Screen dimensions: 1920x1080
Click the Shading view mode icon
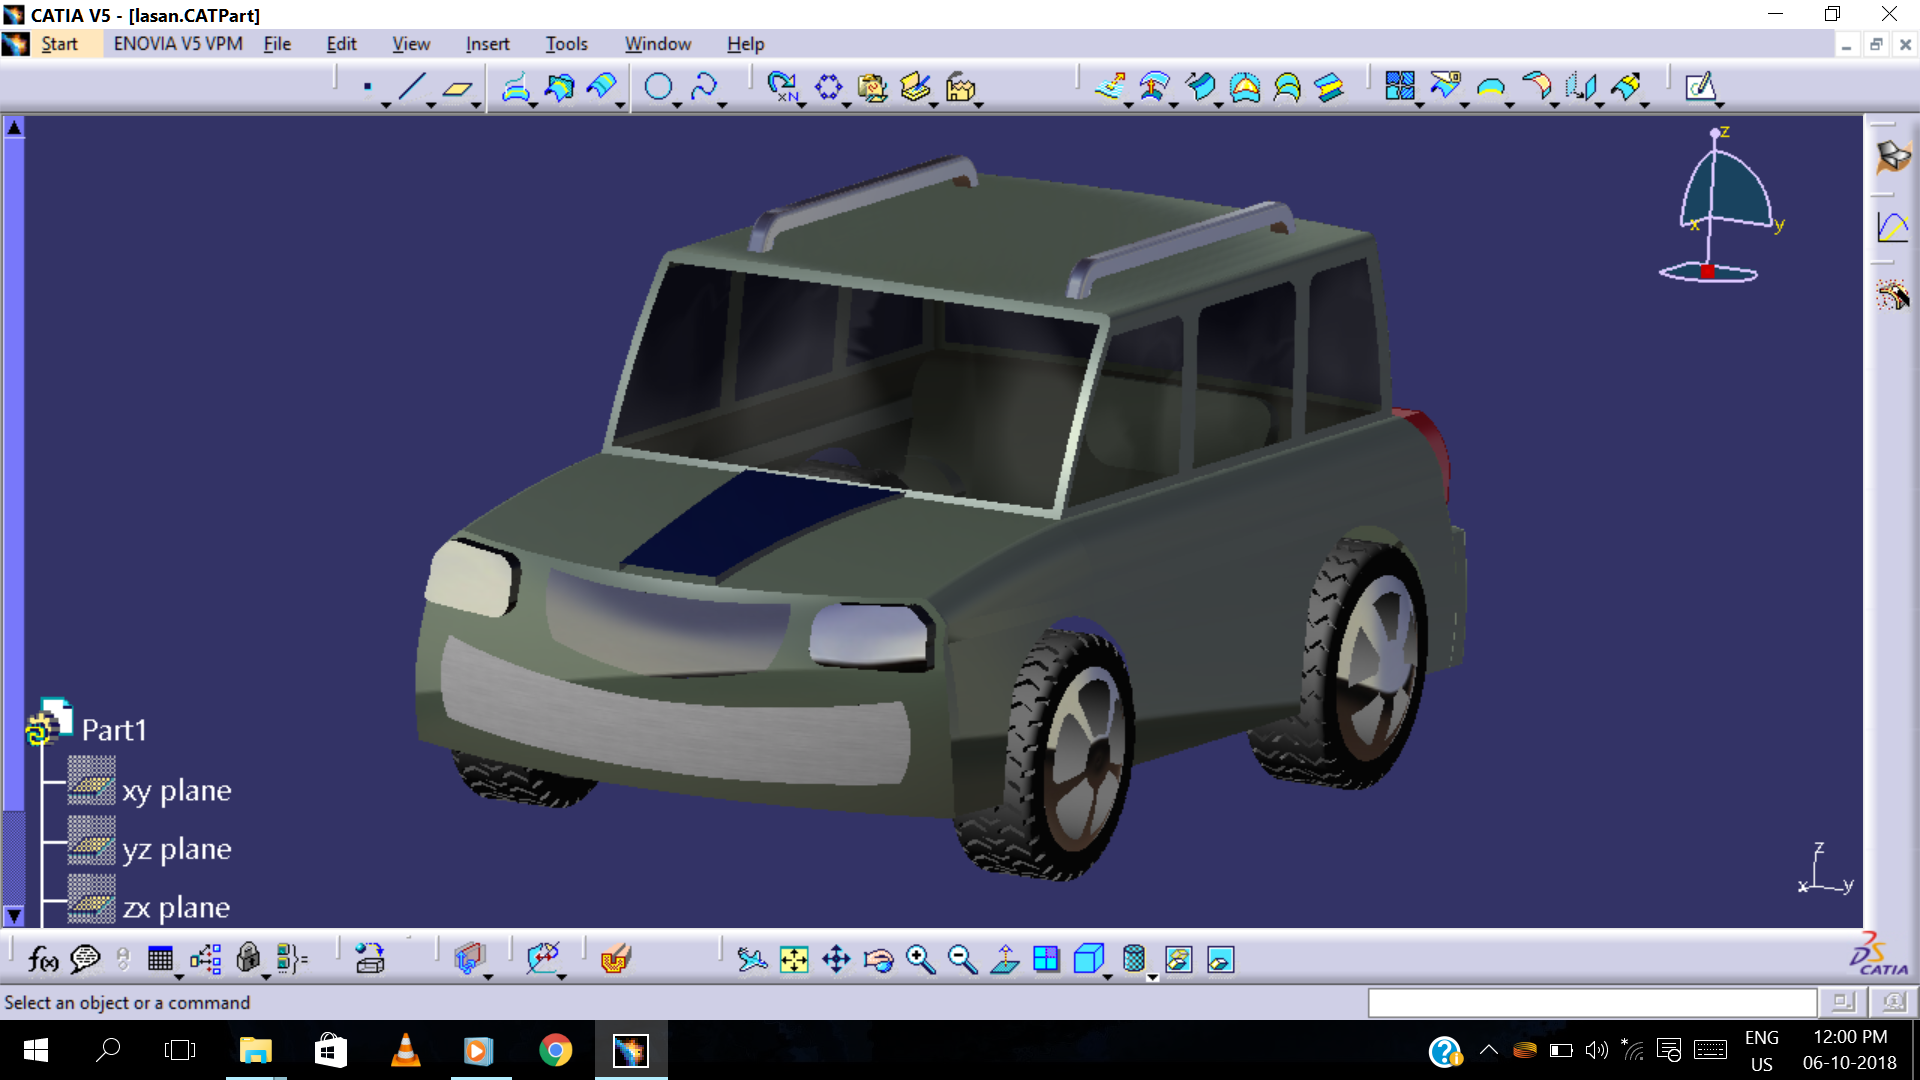[x=1133, y=960]
